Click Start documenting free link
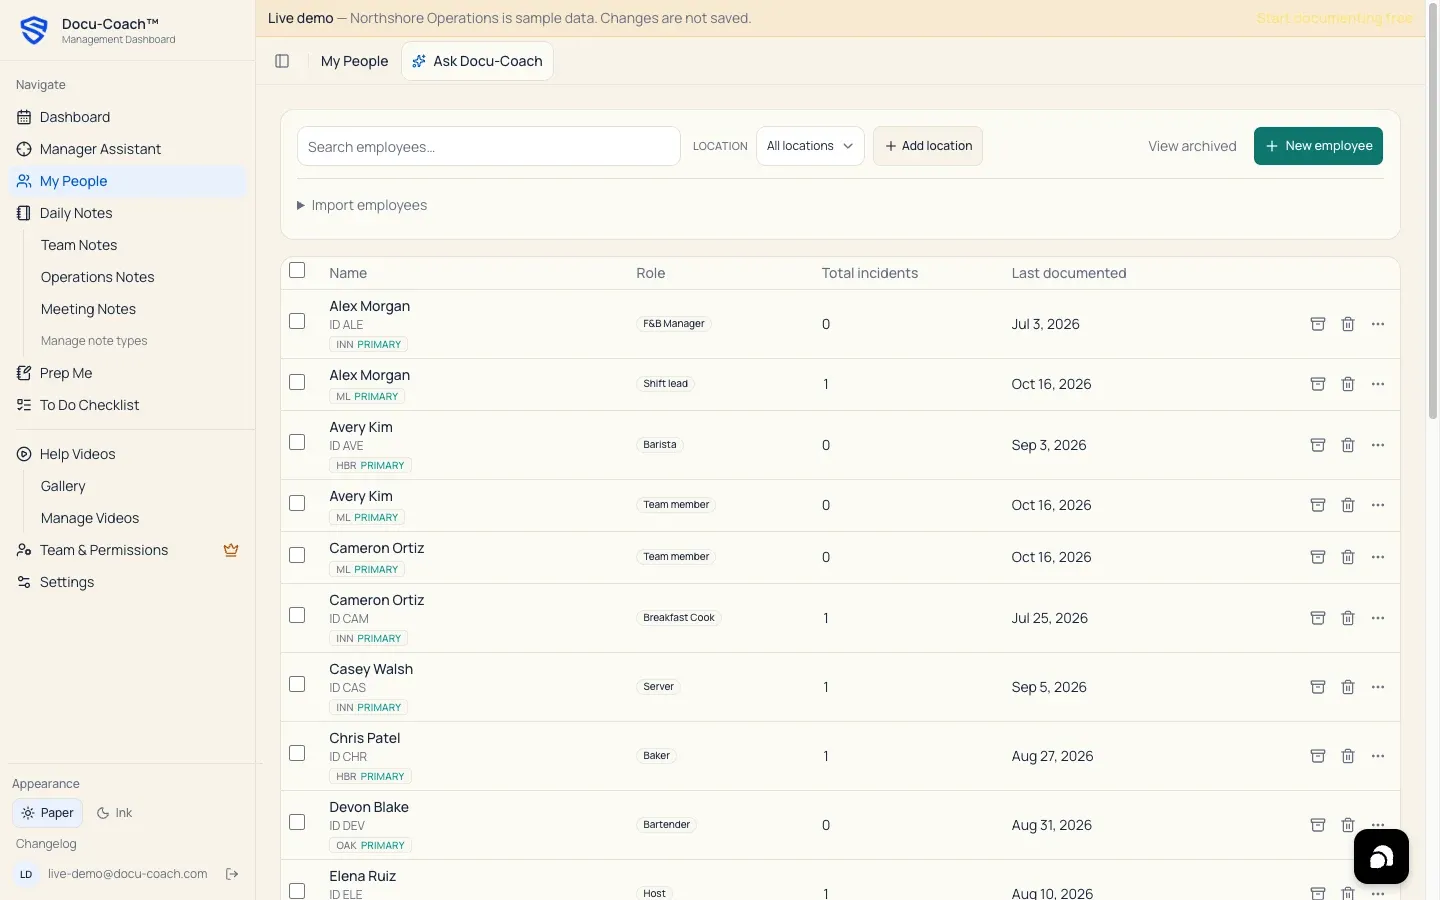1440x900 pixels. [1335, 18]
